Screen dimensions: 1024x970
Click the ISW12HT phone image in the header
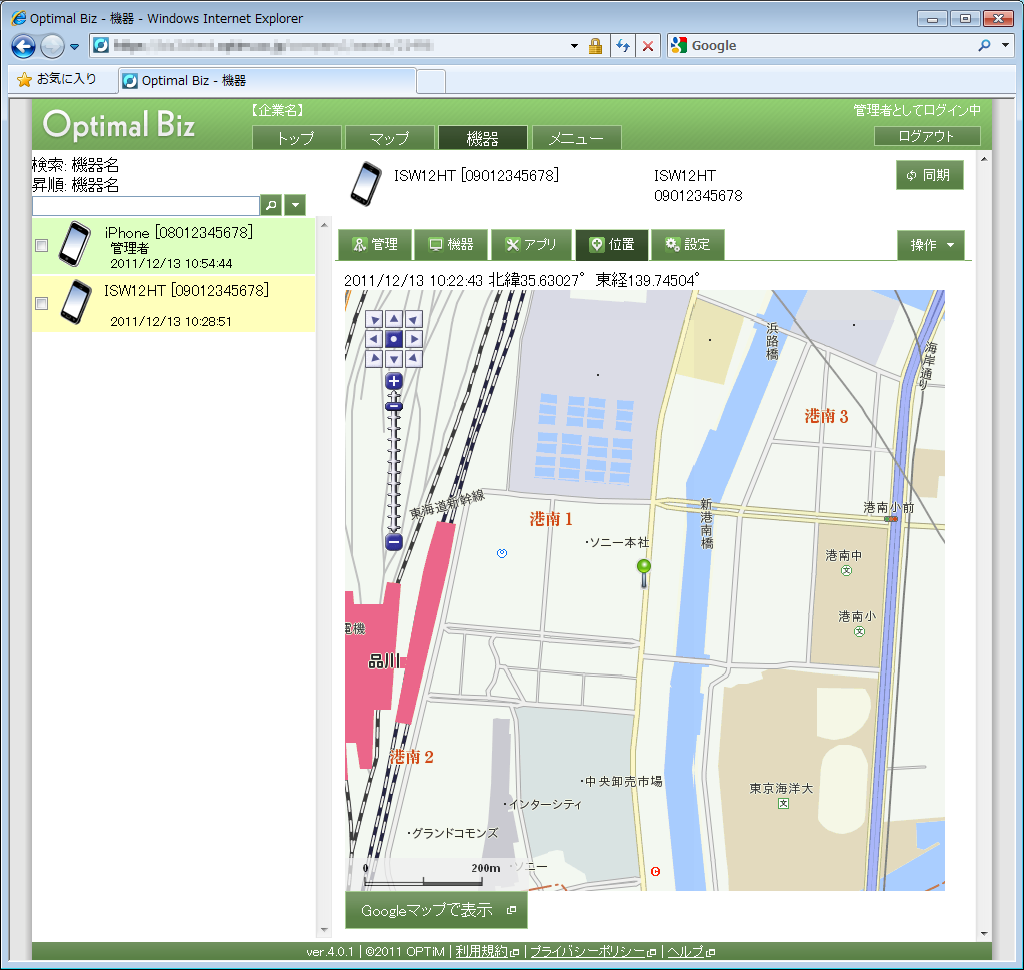(366, 185)
